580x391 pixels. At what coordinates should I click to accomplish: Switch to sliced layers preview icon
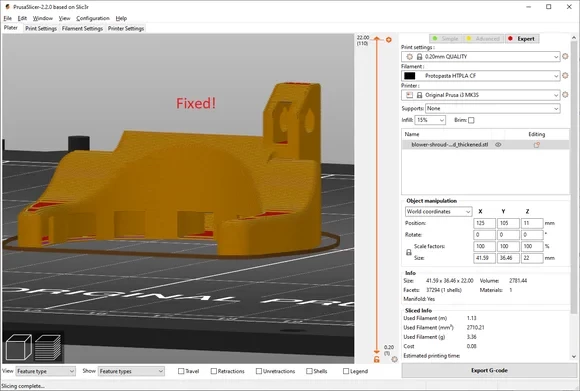pos(47,347)
